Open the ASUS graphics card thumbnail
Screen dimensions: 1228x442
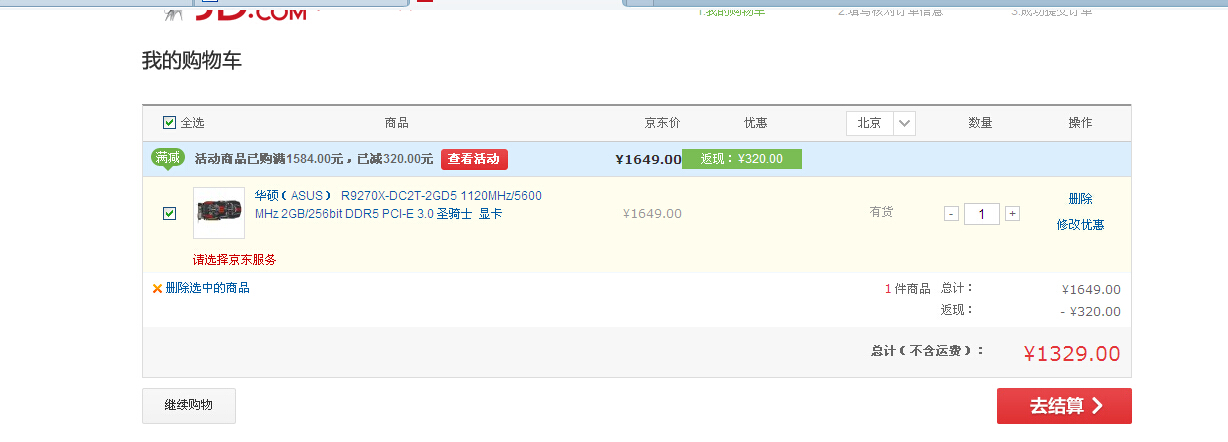[x=219, y=213]
